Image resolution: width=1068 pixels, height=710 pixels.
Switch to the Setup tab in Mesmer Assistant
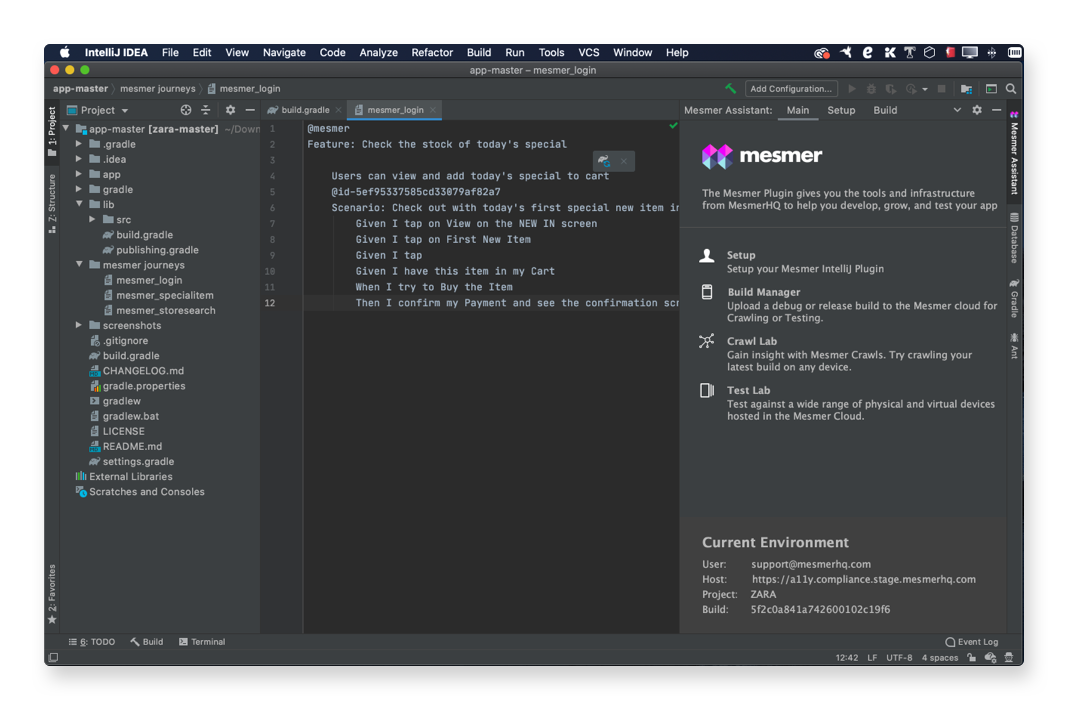(x=841, y=110)
